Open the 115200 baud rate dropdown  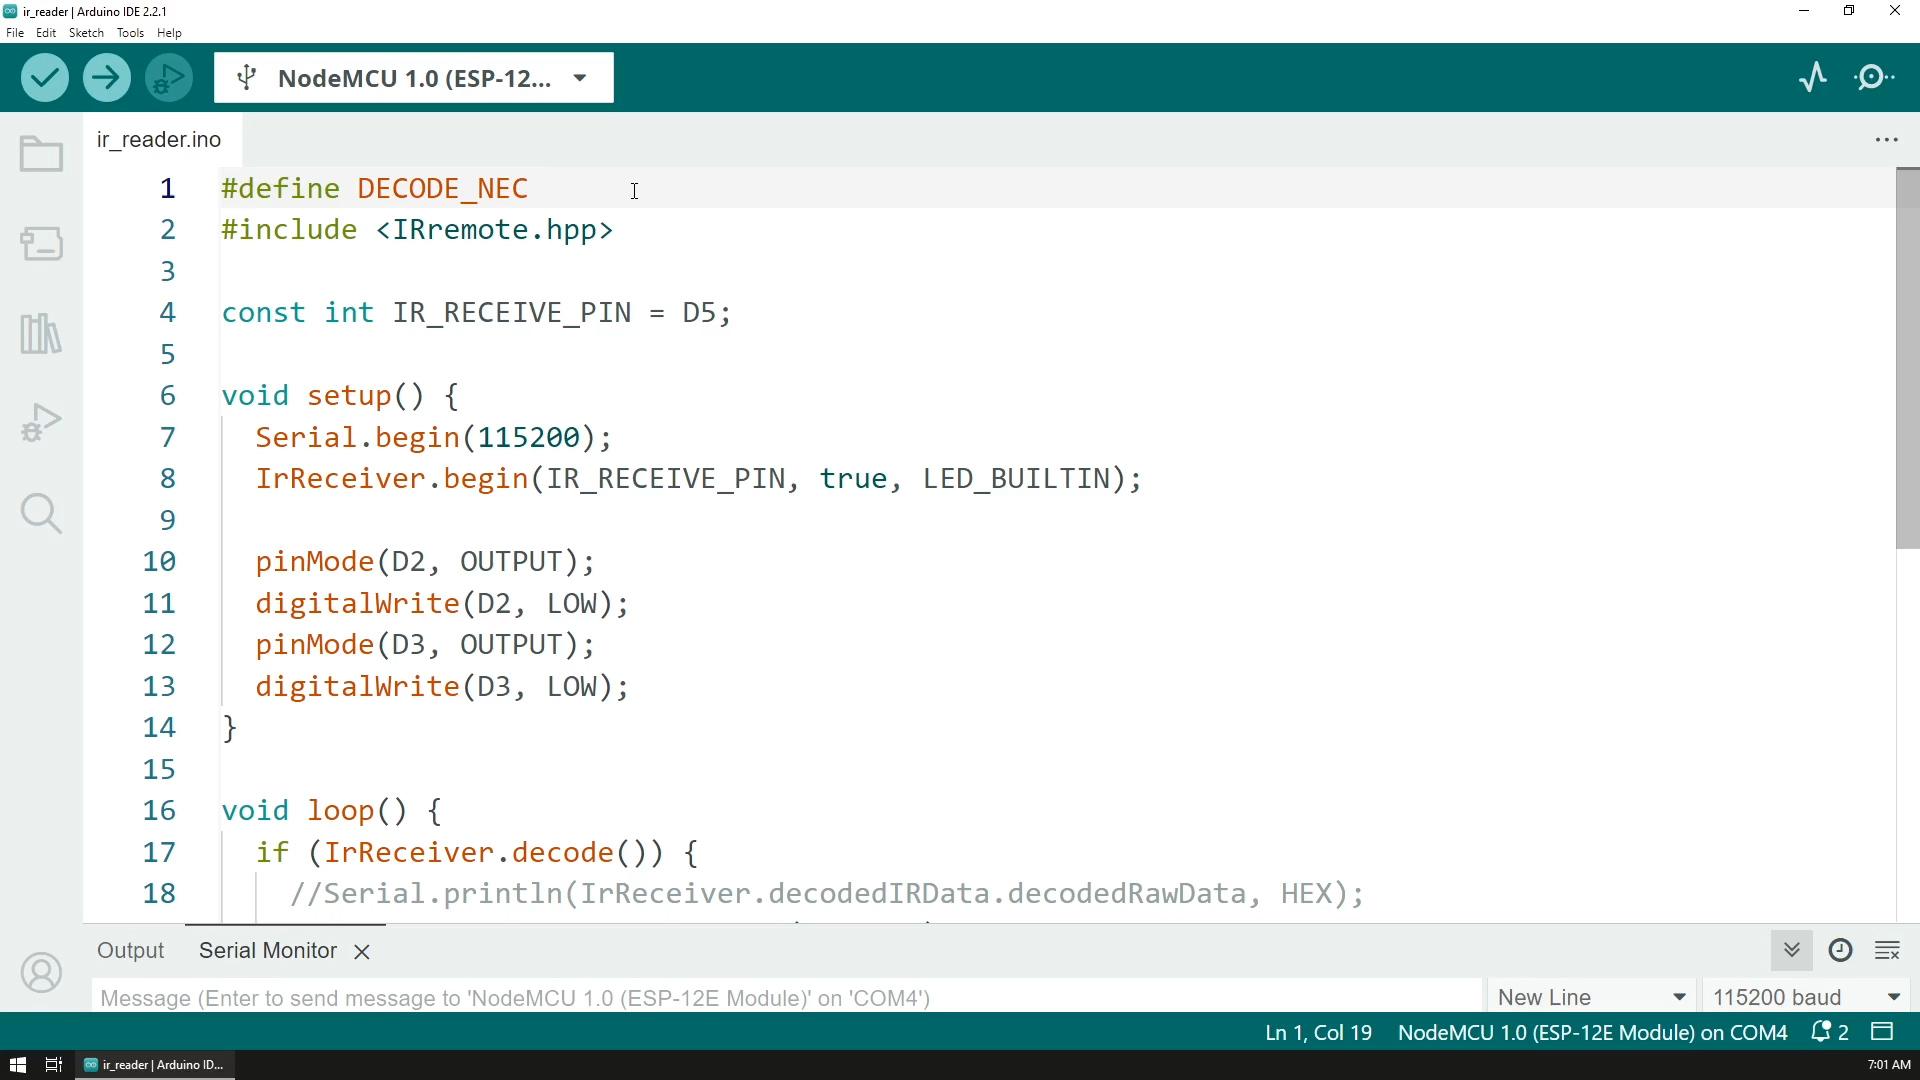point(1806,997)
